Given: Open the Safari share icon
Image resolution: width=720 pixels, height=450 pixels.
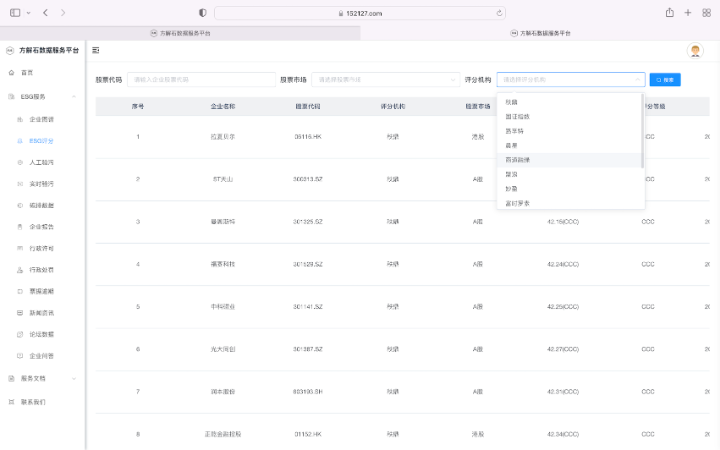Looking at the screenshot, I should [669, 13].
